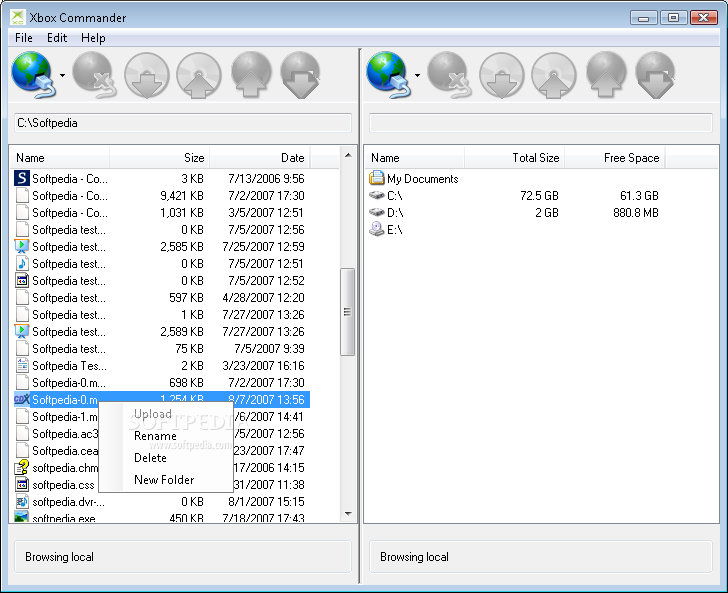
Task: Select the C:\ drive row
Action: click(x=514, y=195)
